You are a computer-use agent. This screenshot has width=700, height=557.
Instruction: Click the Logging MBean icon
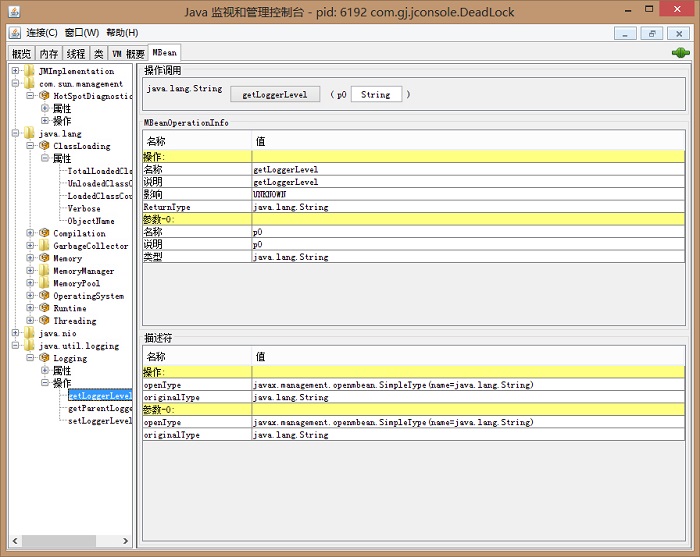coord(44,358)
